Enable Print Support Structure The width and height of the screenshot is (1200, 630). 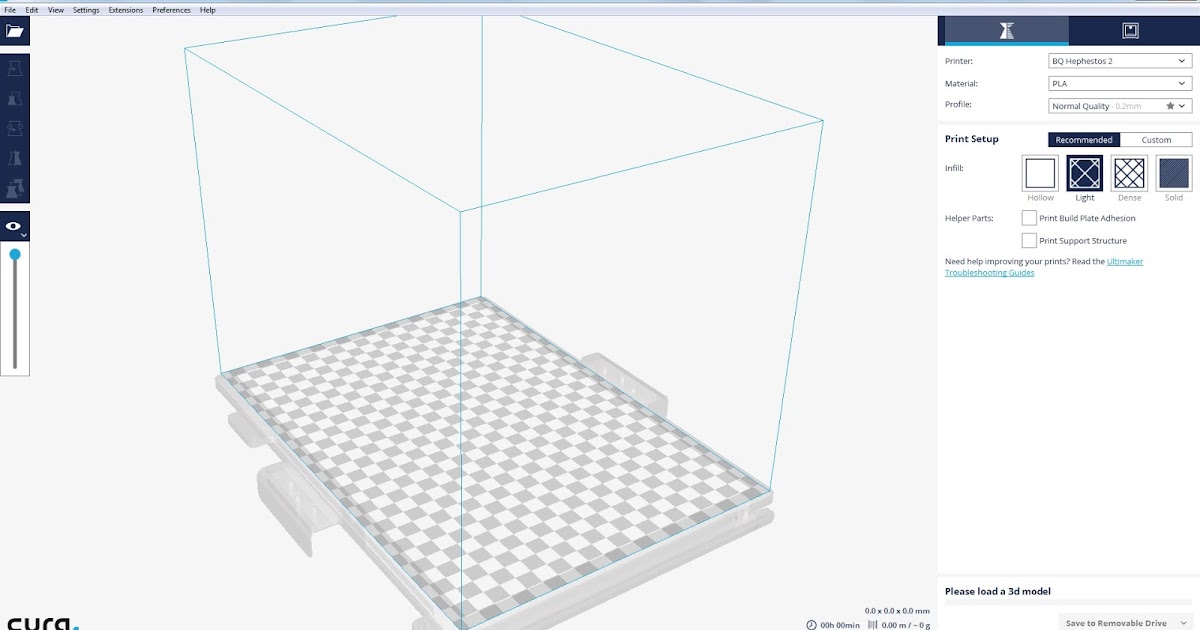tap(1029, 240)
